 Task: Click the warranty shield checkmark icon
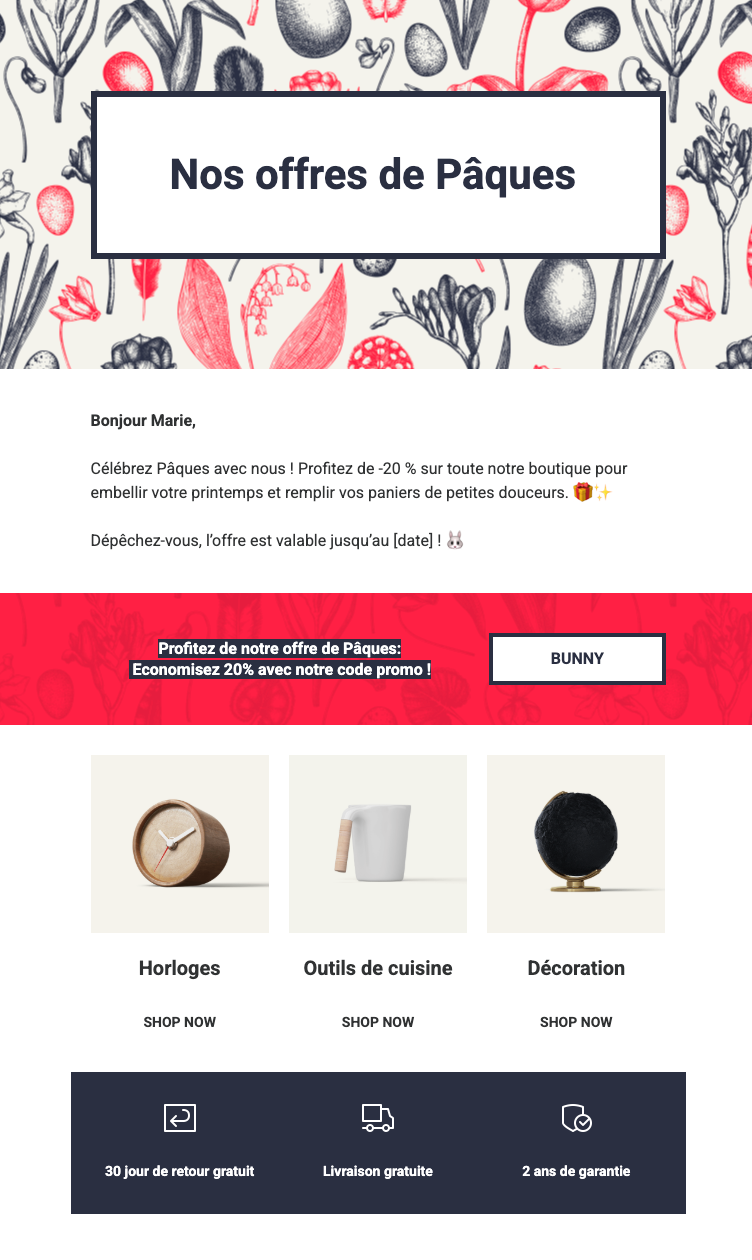click(576, 1118)
